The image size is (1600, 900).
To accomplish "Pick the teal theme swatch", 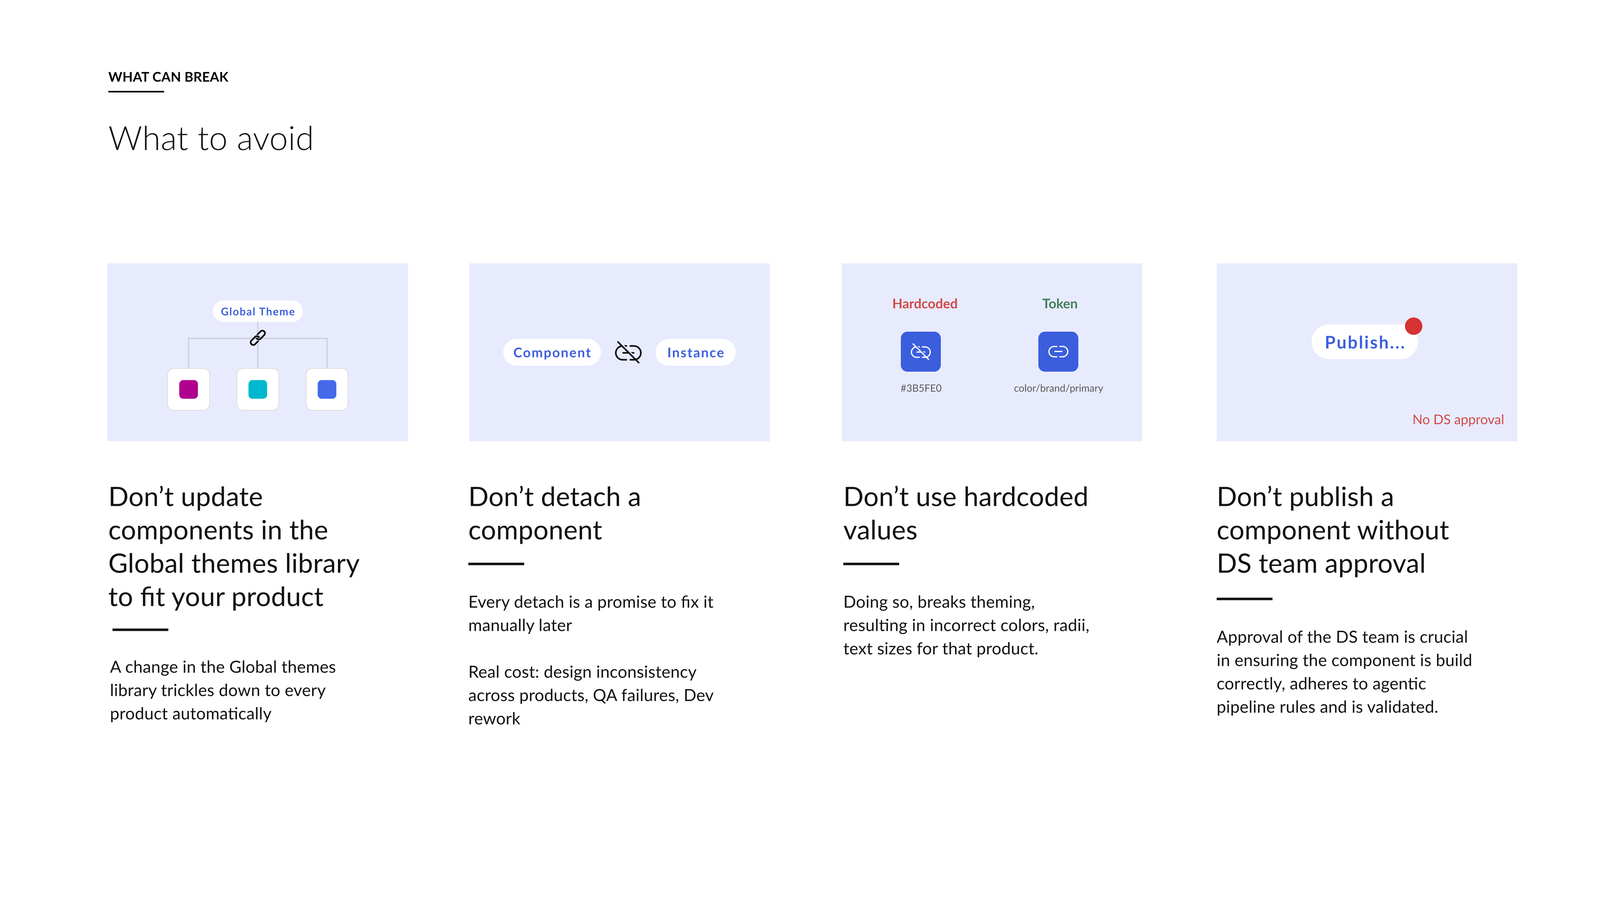I will [257, 389].
